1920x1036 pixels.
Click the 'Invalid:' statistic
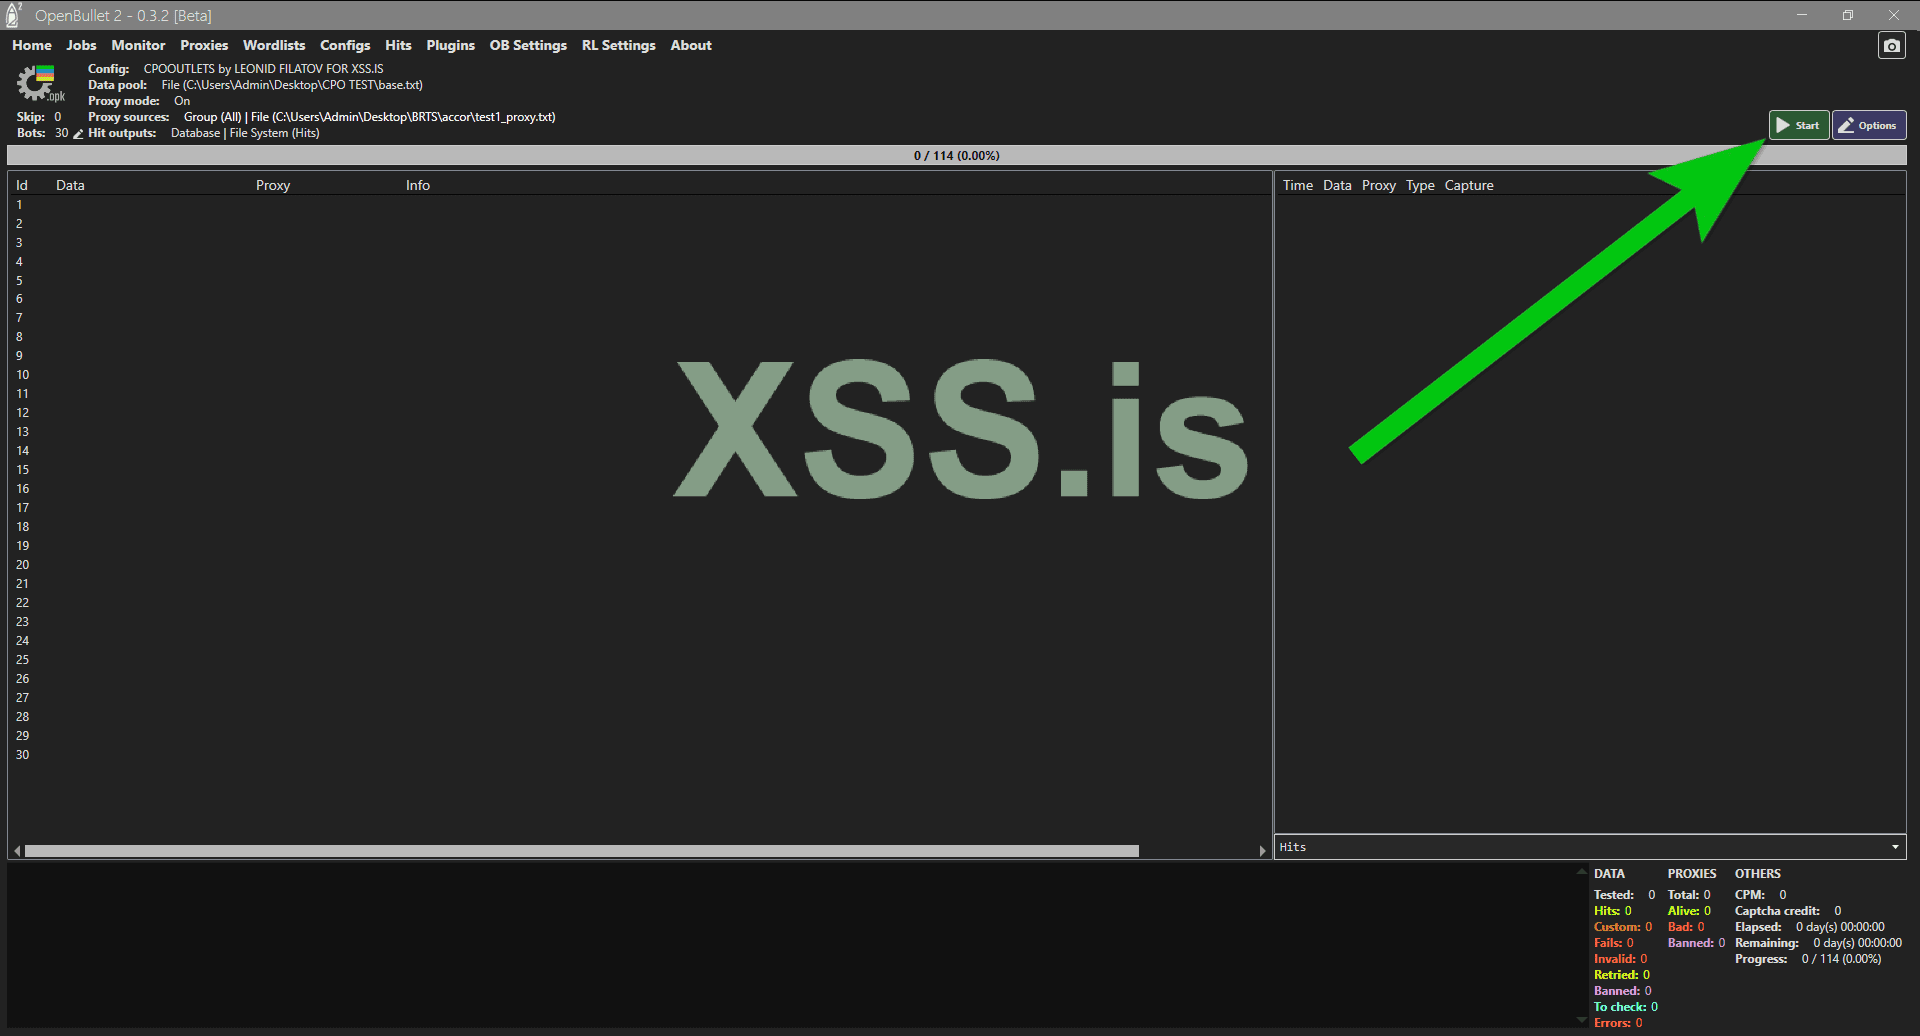pyautogui.click(x=1620, y=959)
